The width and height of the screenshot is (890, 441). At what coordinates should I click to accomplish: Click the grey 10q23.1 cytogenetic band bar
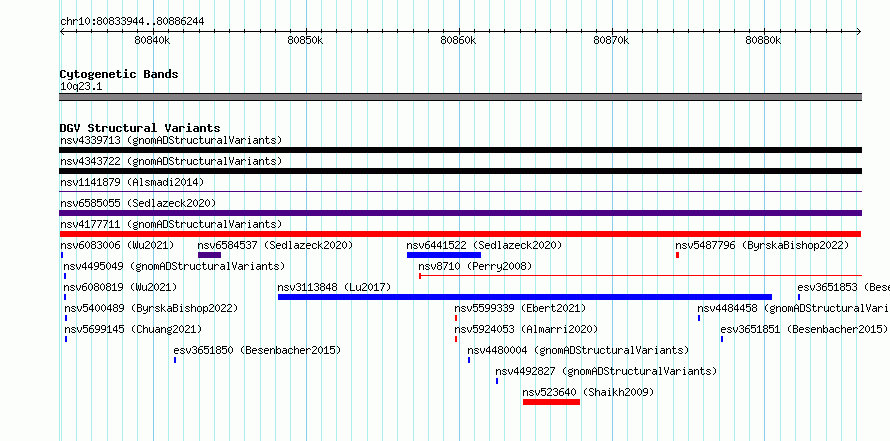[x=461, y=97]
